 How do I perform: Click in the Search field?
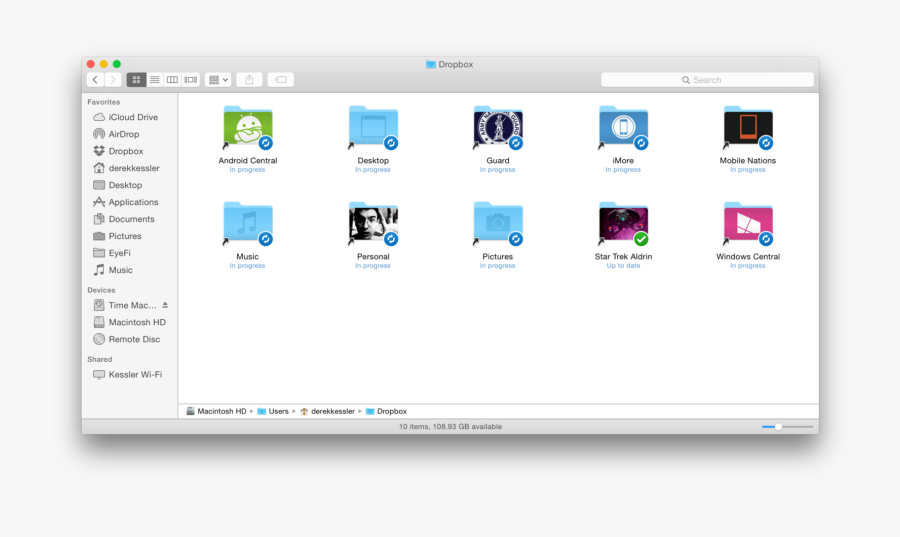[x=707, y=80]
